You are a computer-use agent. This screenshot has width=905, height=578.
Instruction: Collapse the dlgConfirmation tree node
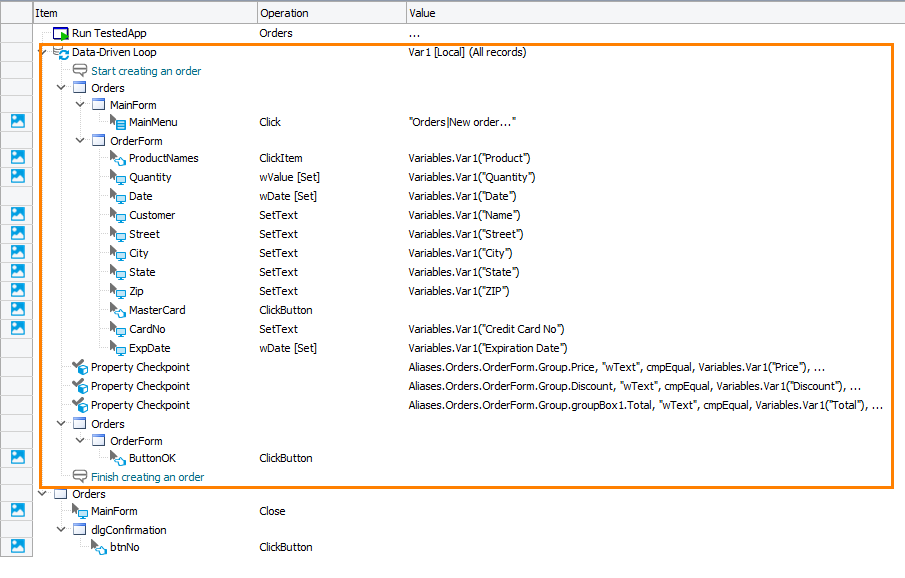pyautogui.click(x=61, y=530)
